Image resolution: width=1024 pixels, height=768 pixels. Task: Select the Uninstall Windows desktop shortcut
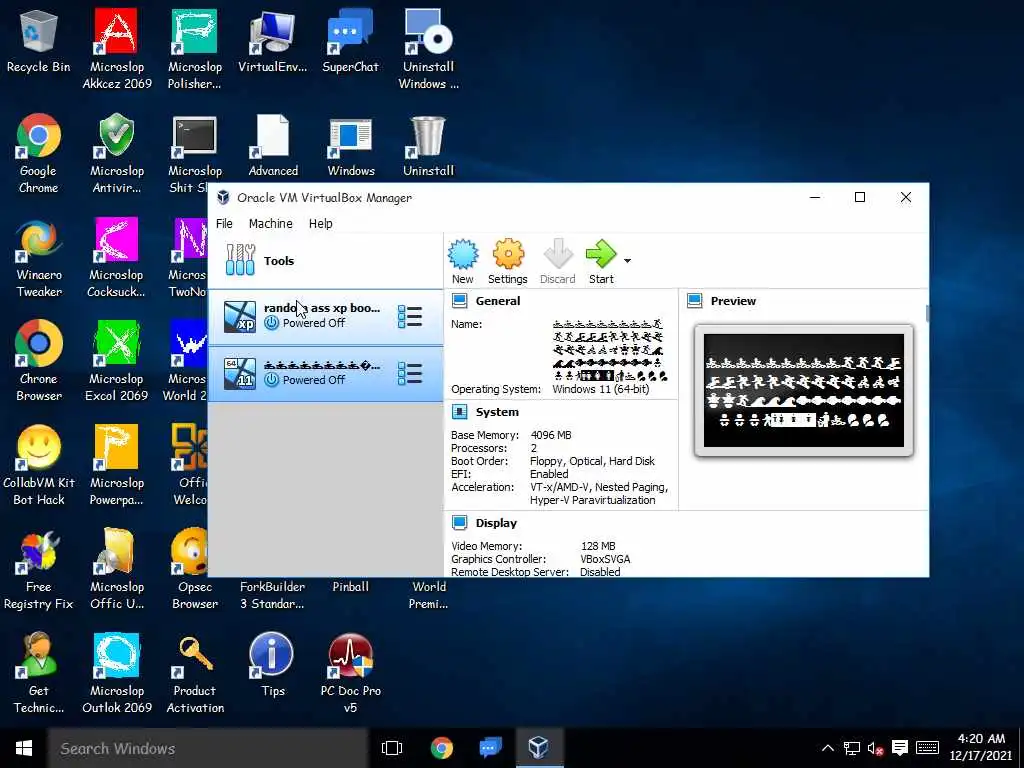[x=428, y=49]
